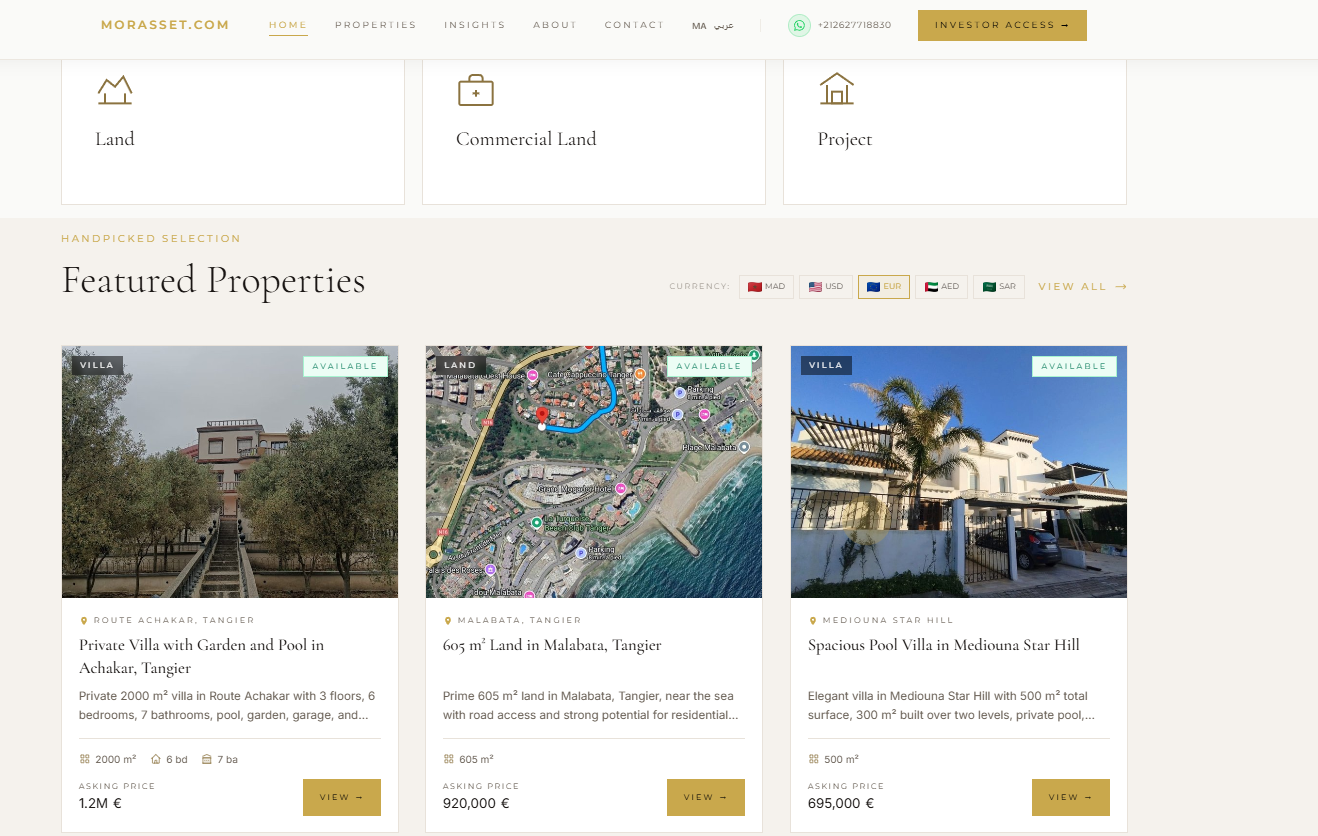Click the phone number +212627718830

point(854,25)
